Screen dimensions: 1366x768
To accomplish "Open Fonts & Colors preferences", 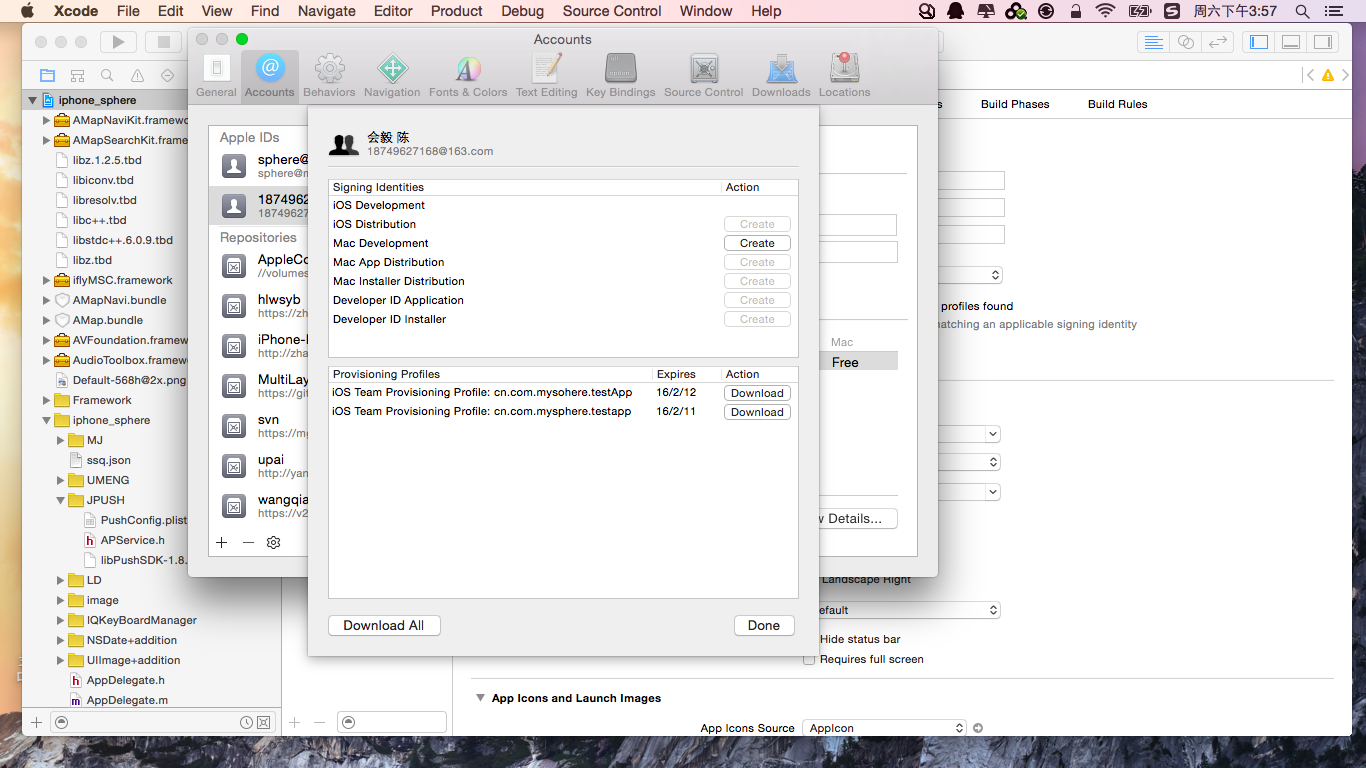I will (468, 76).
